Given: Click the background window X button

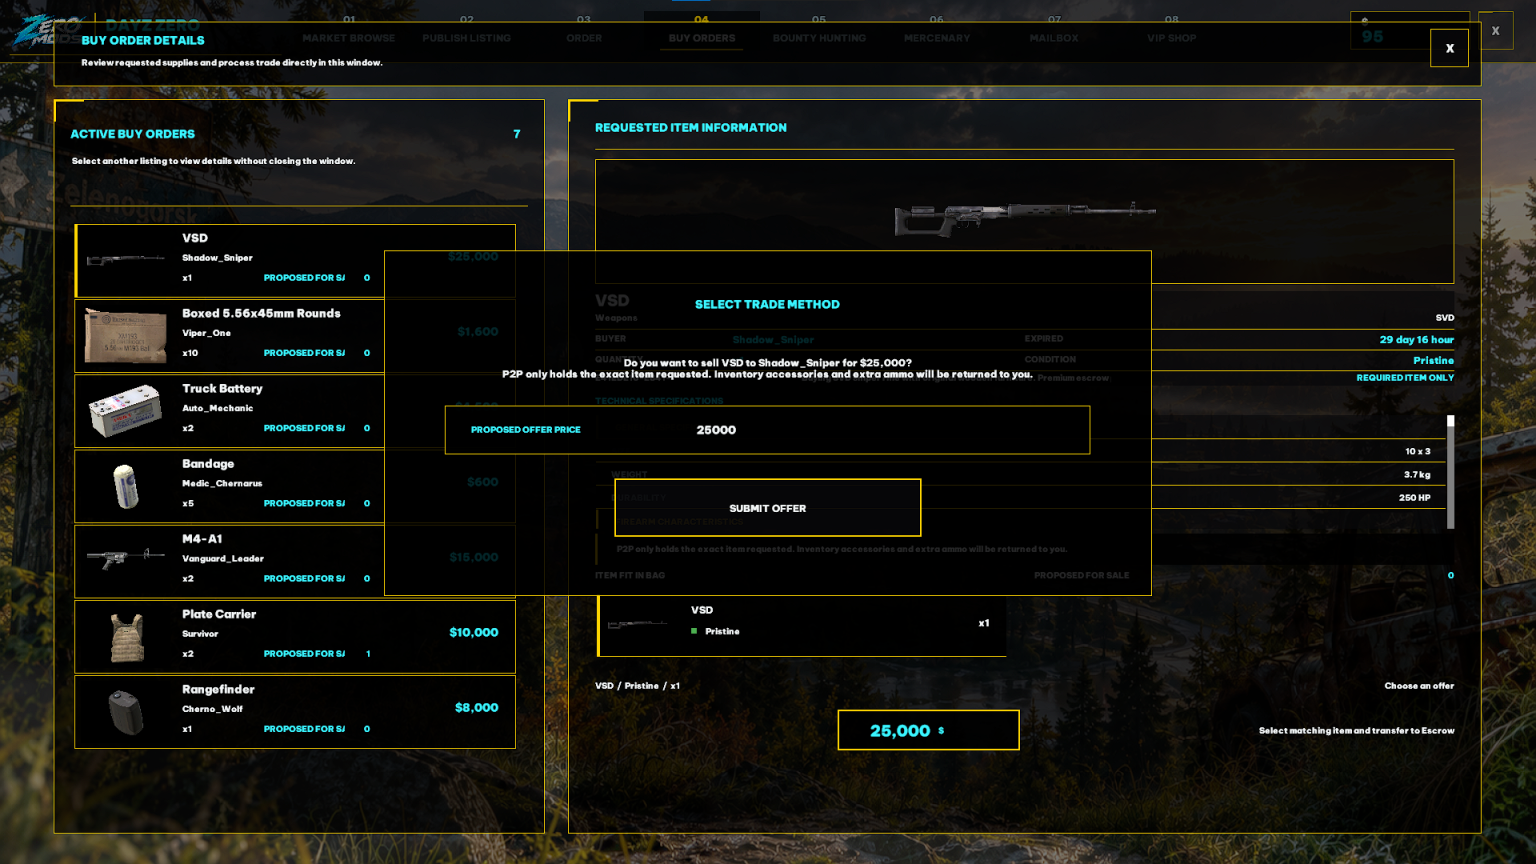Looking at the screenshot, I should coord(1495,31).
